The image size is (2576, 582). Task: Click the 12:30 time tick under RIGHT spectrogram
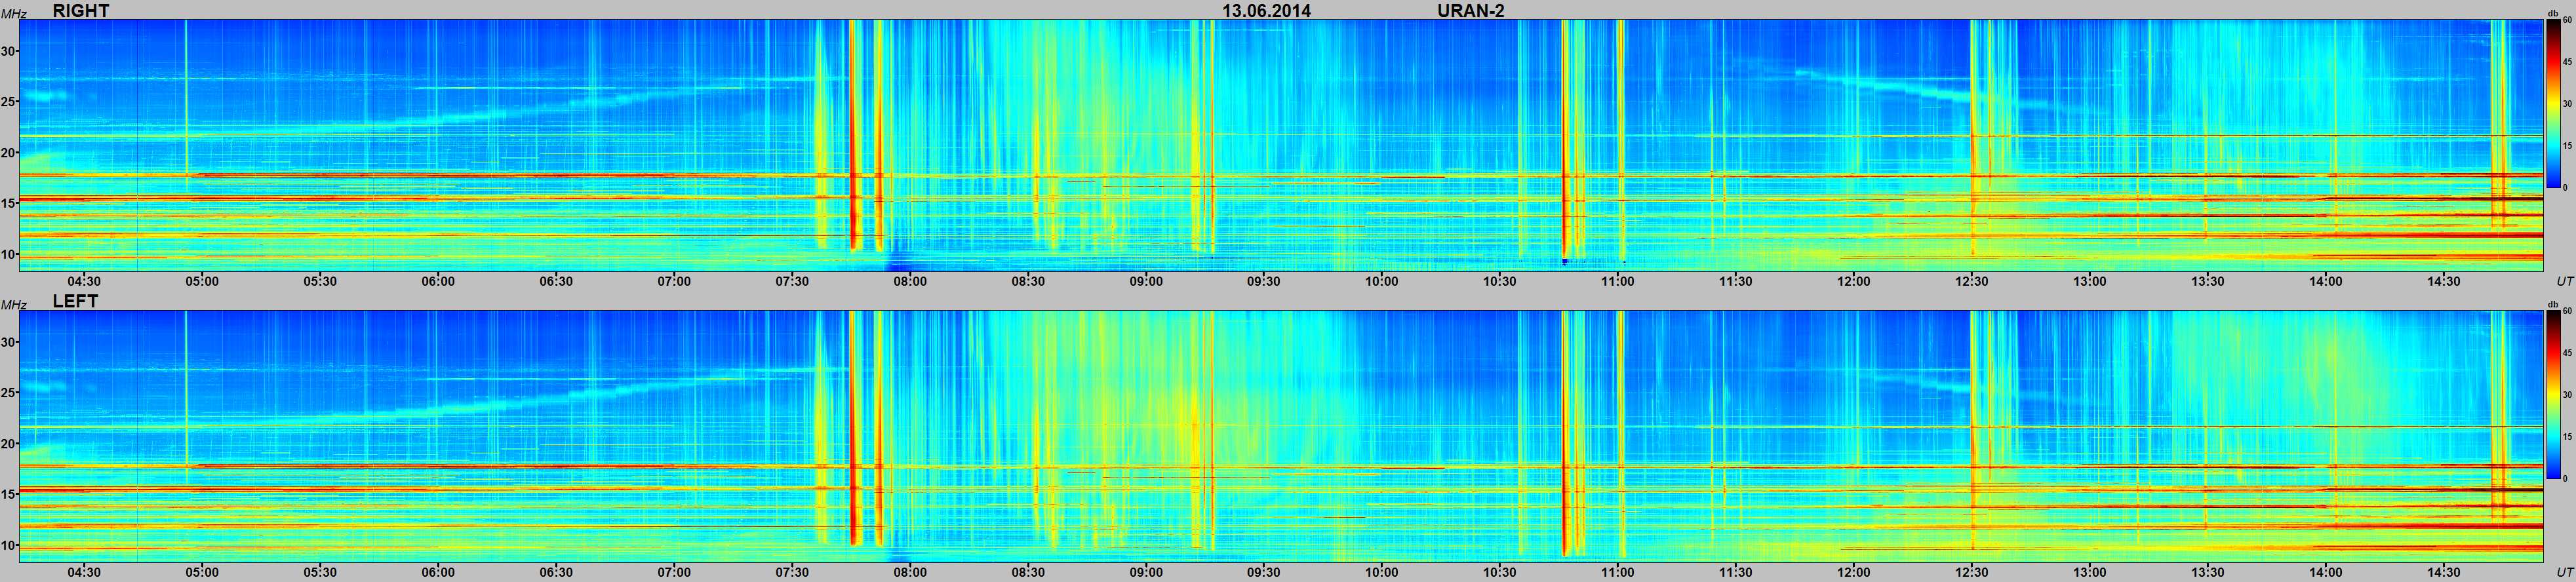1972,281
